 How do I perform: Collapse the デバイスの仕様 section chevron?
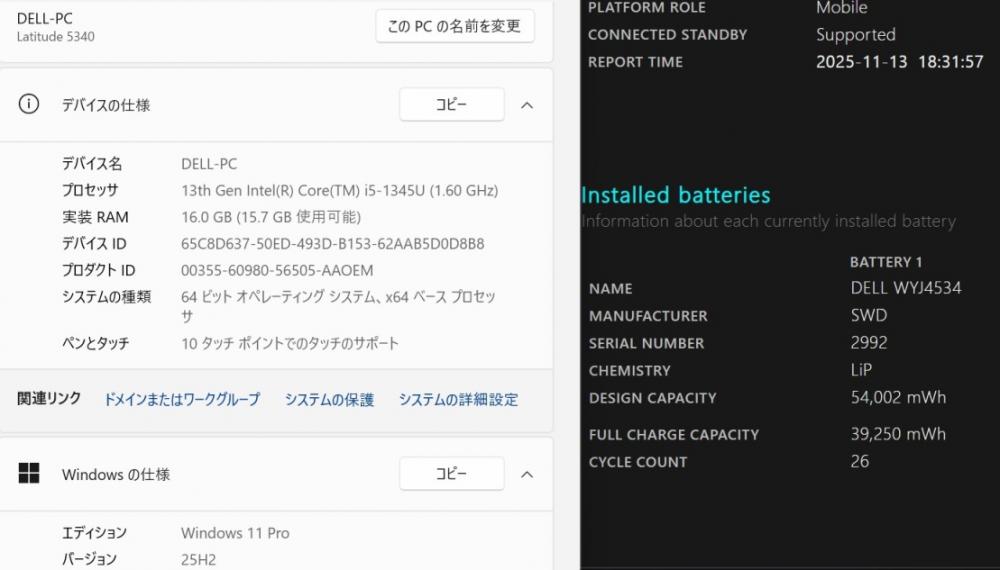(x=527, y=105)
